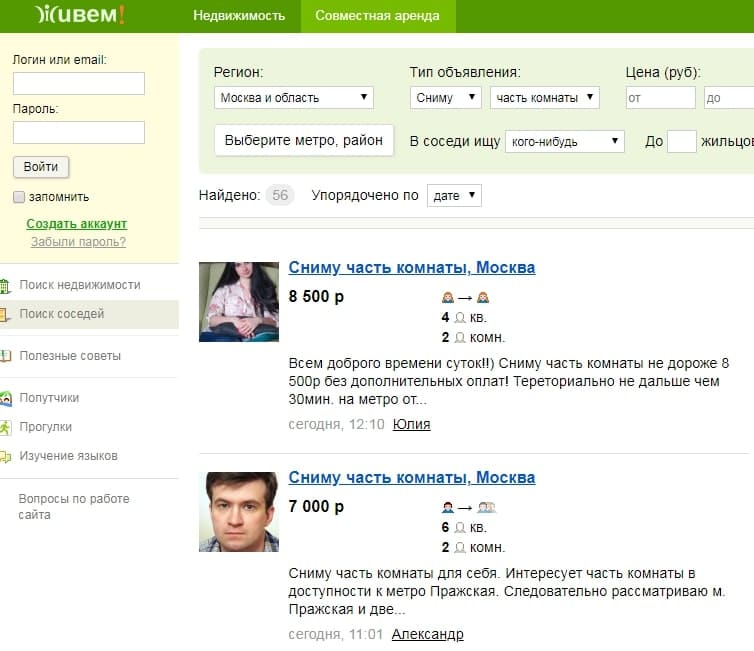The width and height of the screenshot is (754, 651).
Task: Open the кого-нибудь neighbor dropdown
Action: (564, 142)
